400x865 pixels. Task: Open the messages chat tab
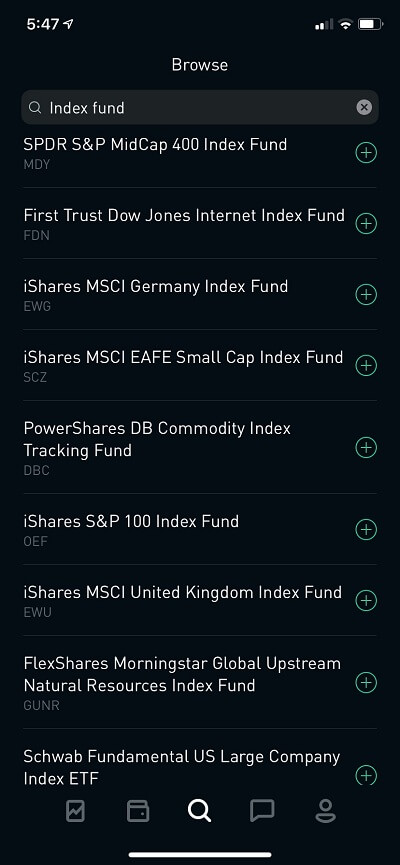coord(262,811)
